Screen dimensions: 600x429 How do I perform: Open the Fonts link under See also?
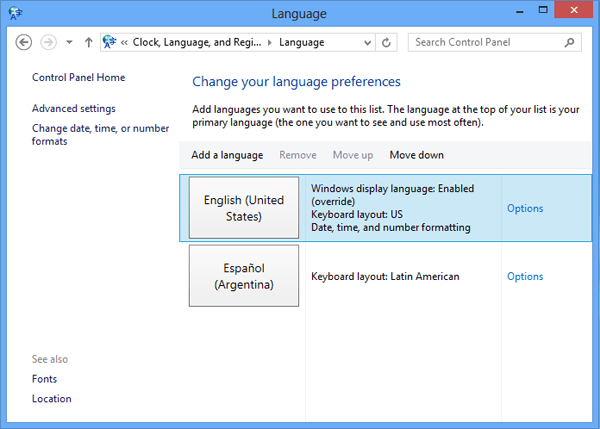[x=44, y=379]
